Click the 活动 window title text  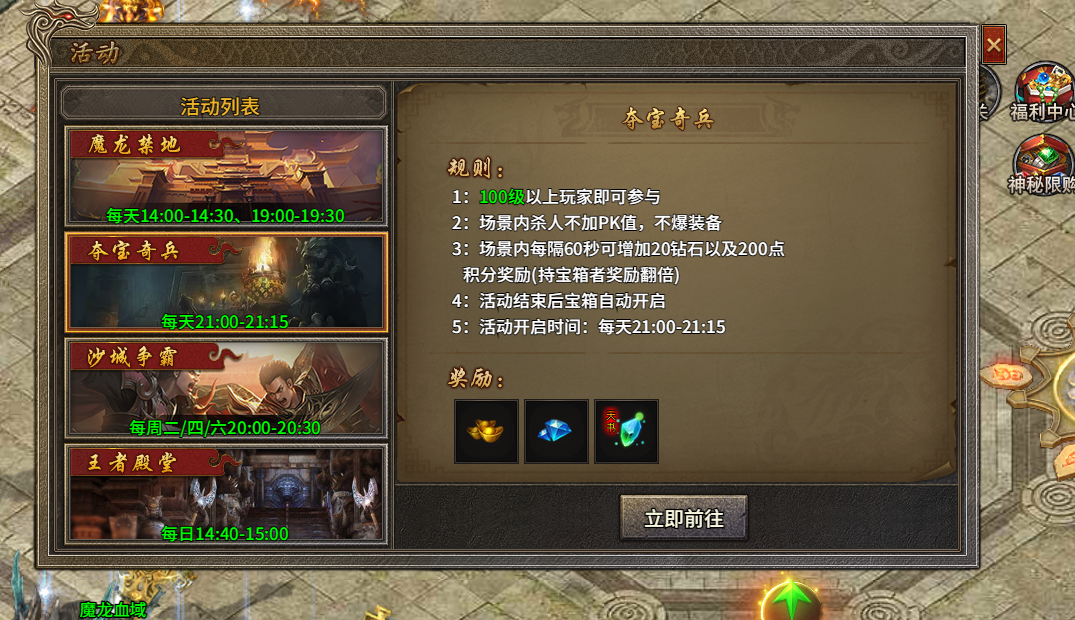(95, 53)
